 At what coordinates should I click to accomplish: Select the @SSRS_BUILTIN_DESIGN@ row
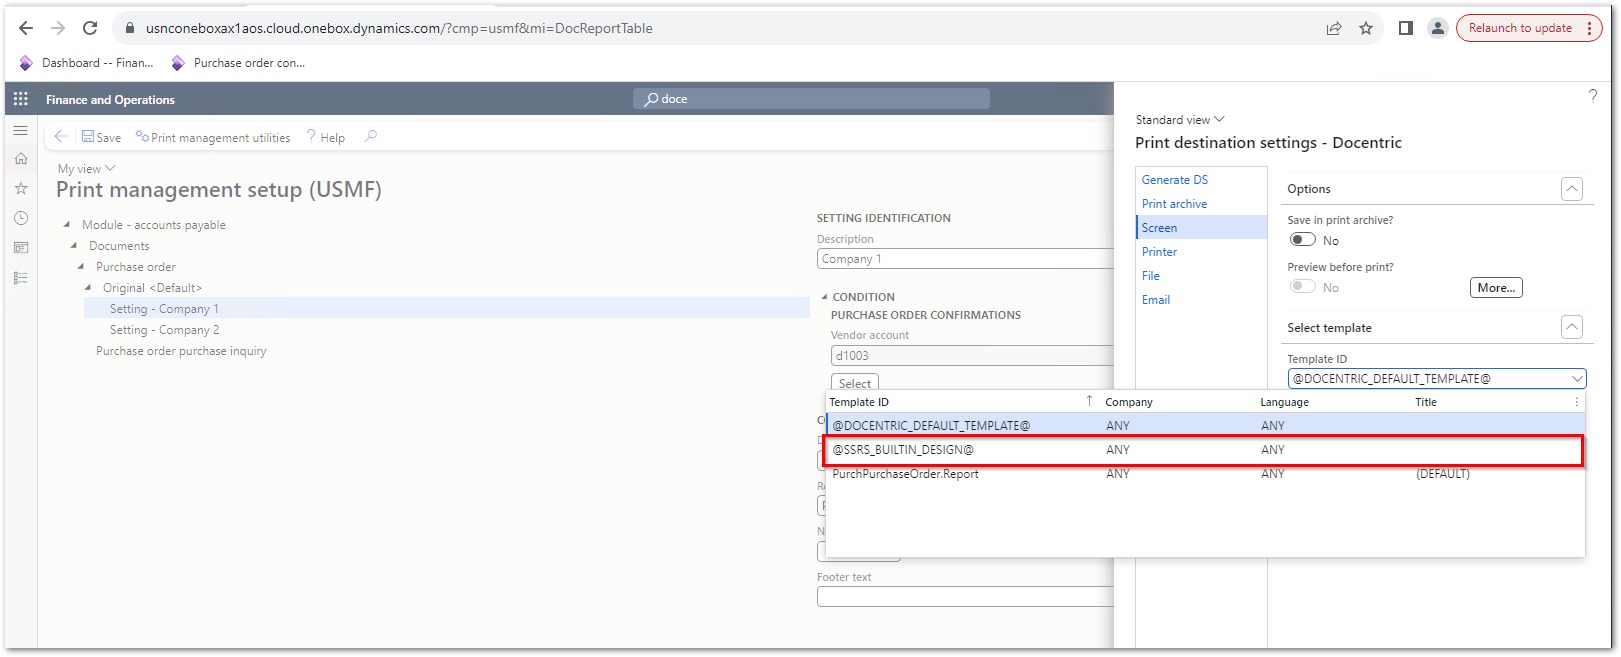1205,450
